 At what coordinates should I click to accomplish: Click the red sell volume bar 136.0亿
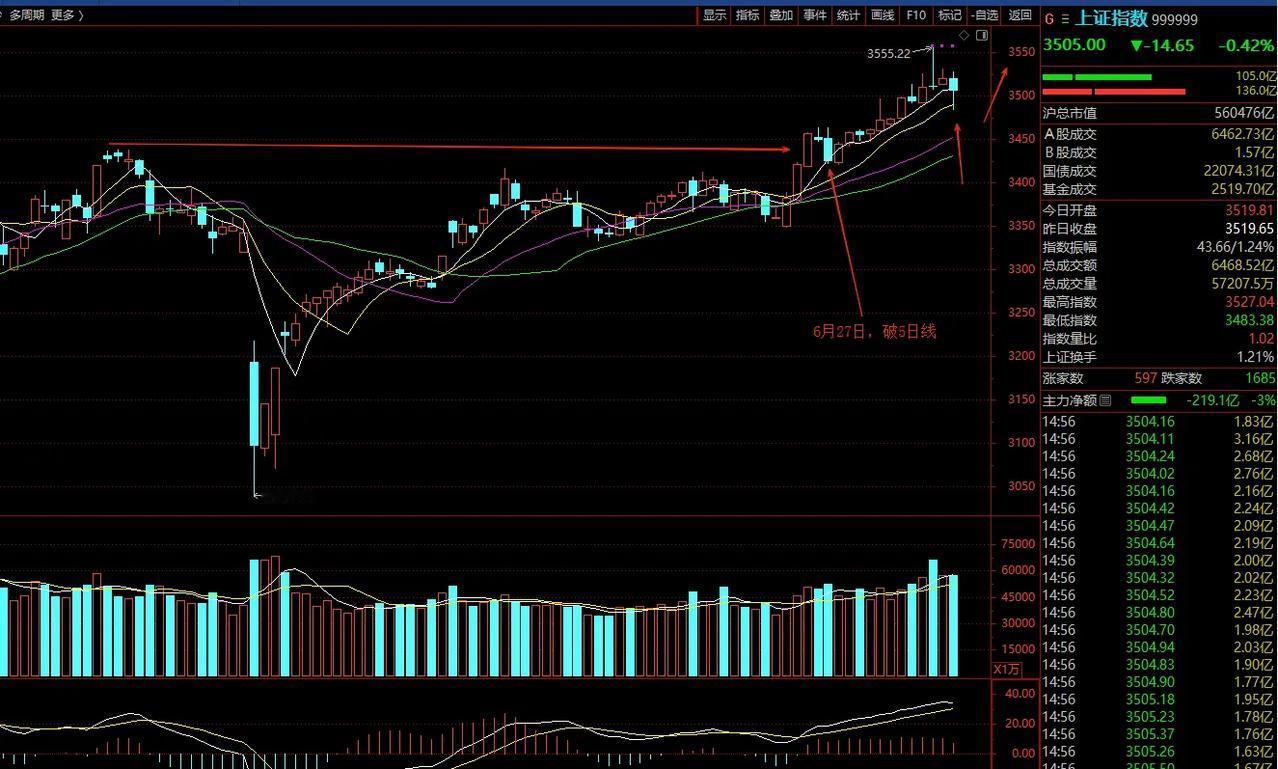(x=1114, y=91)
